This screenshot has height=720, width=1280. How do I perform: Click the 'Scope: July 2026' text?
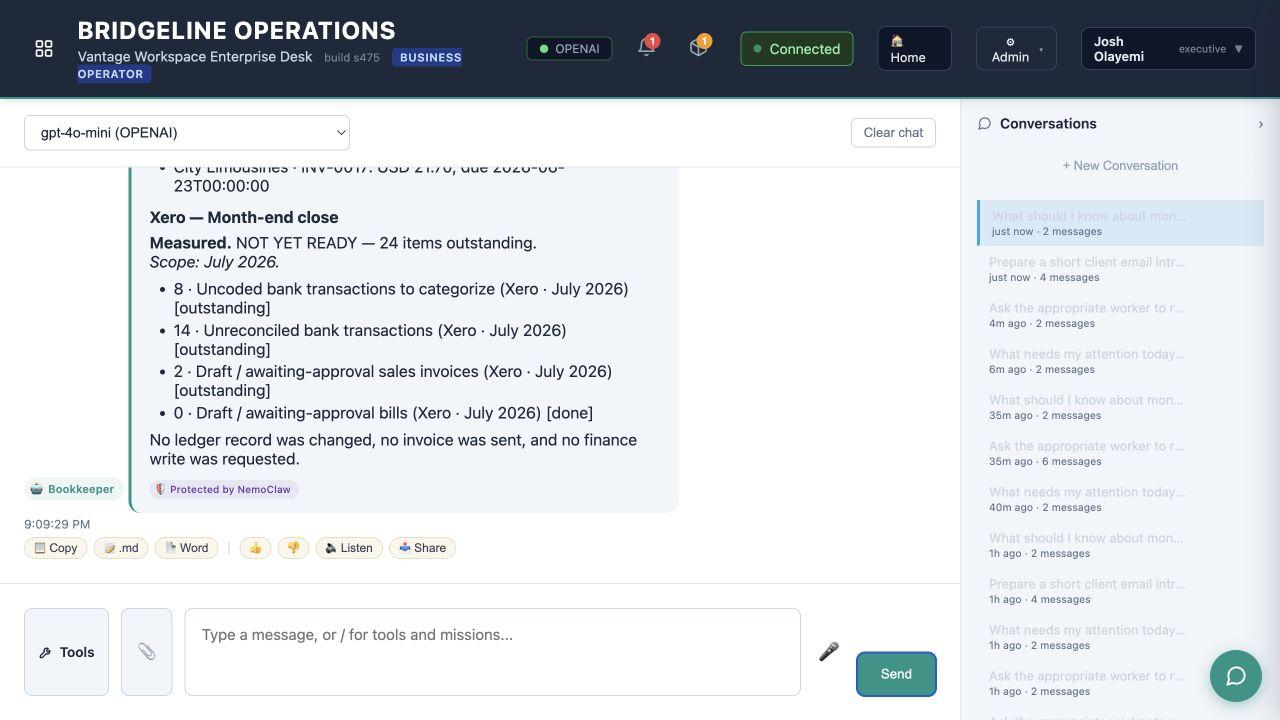pos(214,262)
